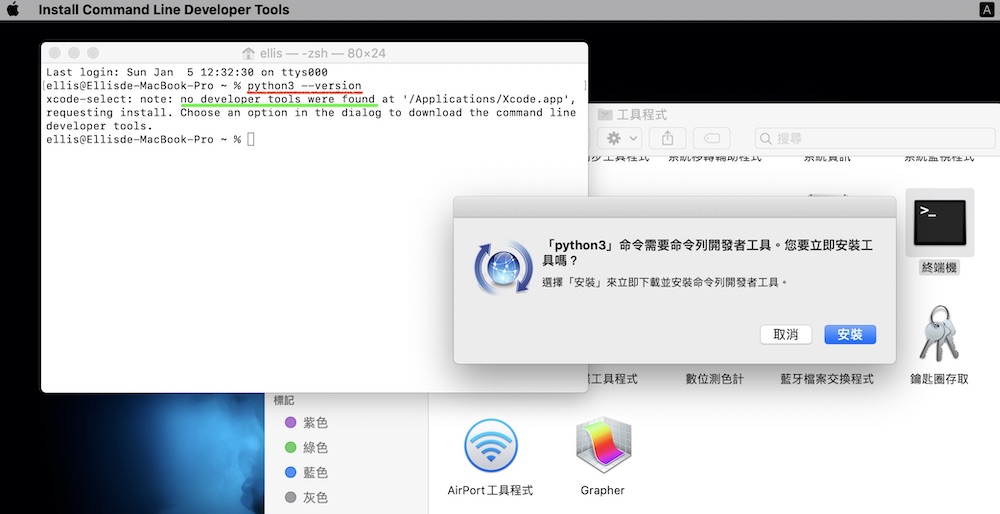The height and width of the screenshot is (514, 1000).
Task: Click the 工具程式 Finder window title
Action: pos(642,115)
